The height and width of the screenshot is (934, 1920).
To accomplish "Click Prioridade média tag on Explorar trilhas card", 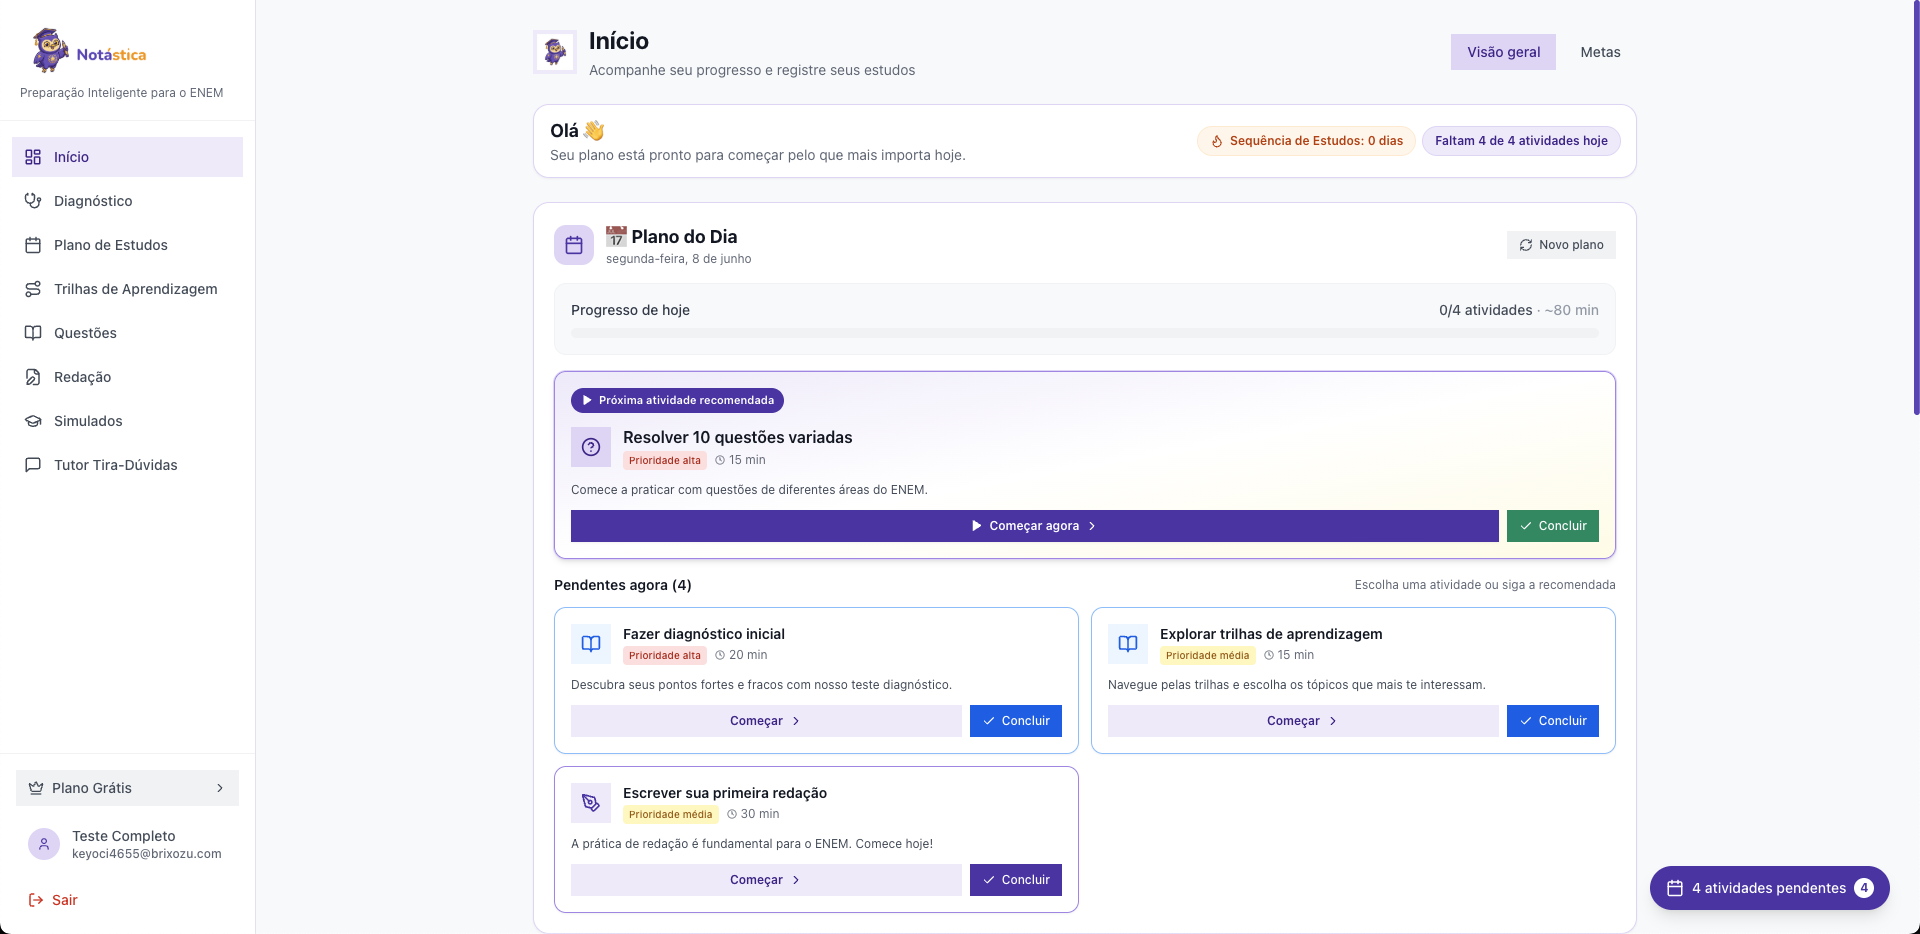I will (1207, 656).
